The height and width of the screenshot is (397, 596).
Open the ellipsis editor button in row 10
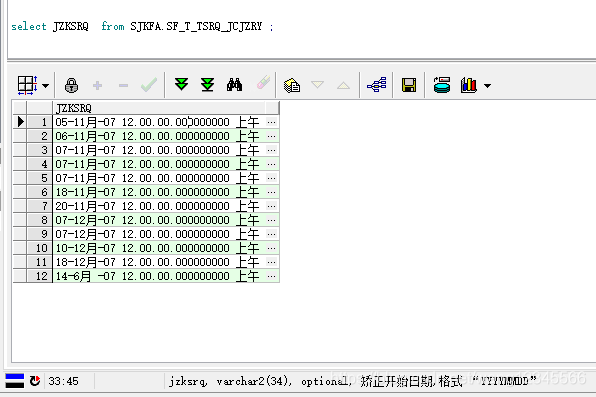tap(271, 248)
